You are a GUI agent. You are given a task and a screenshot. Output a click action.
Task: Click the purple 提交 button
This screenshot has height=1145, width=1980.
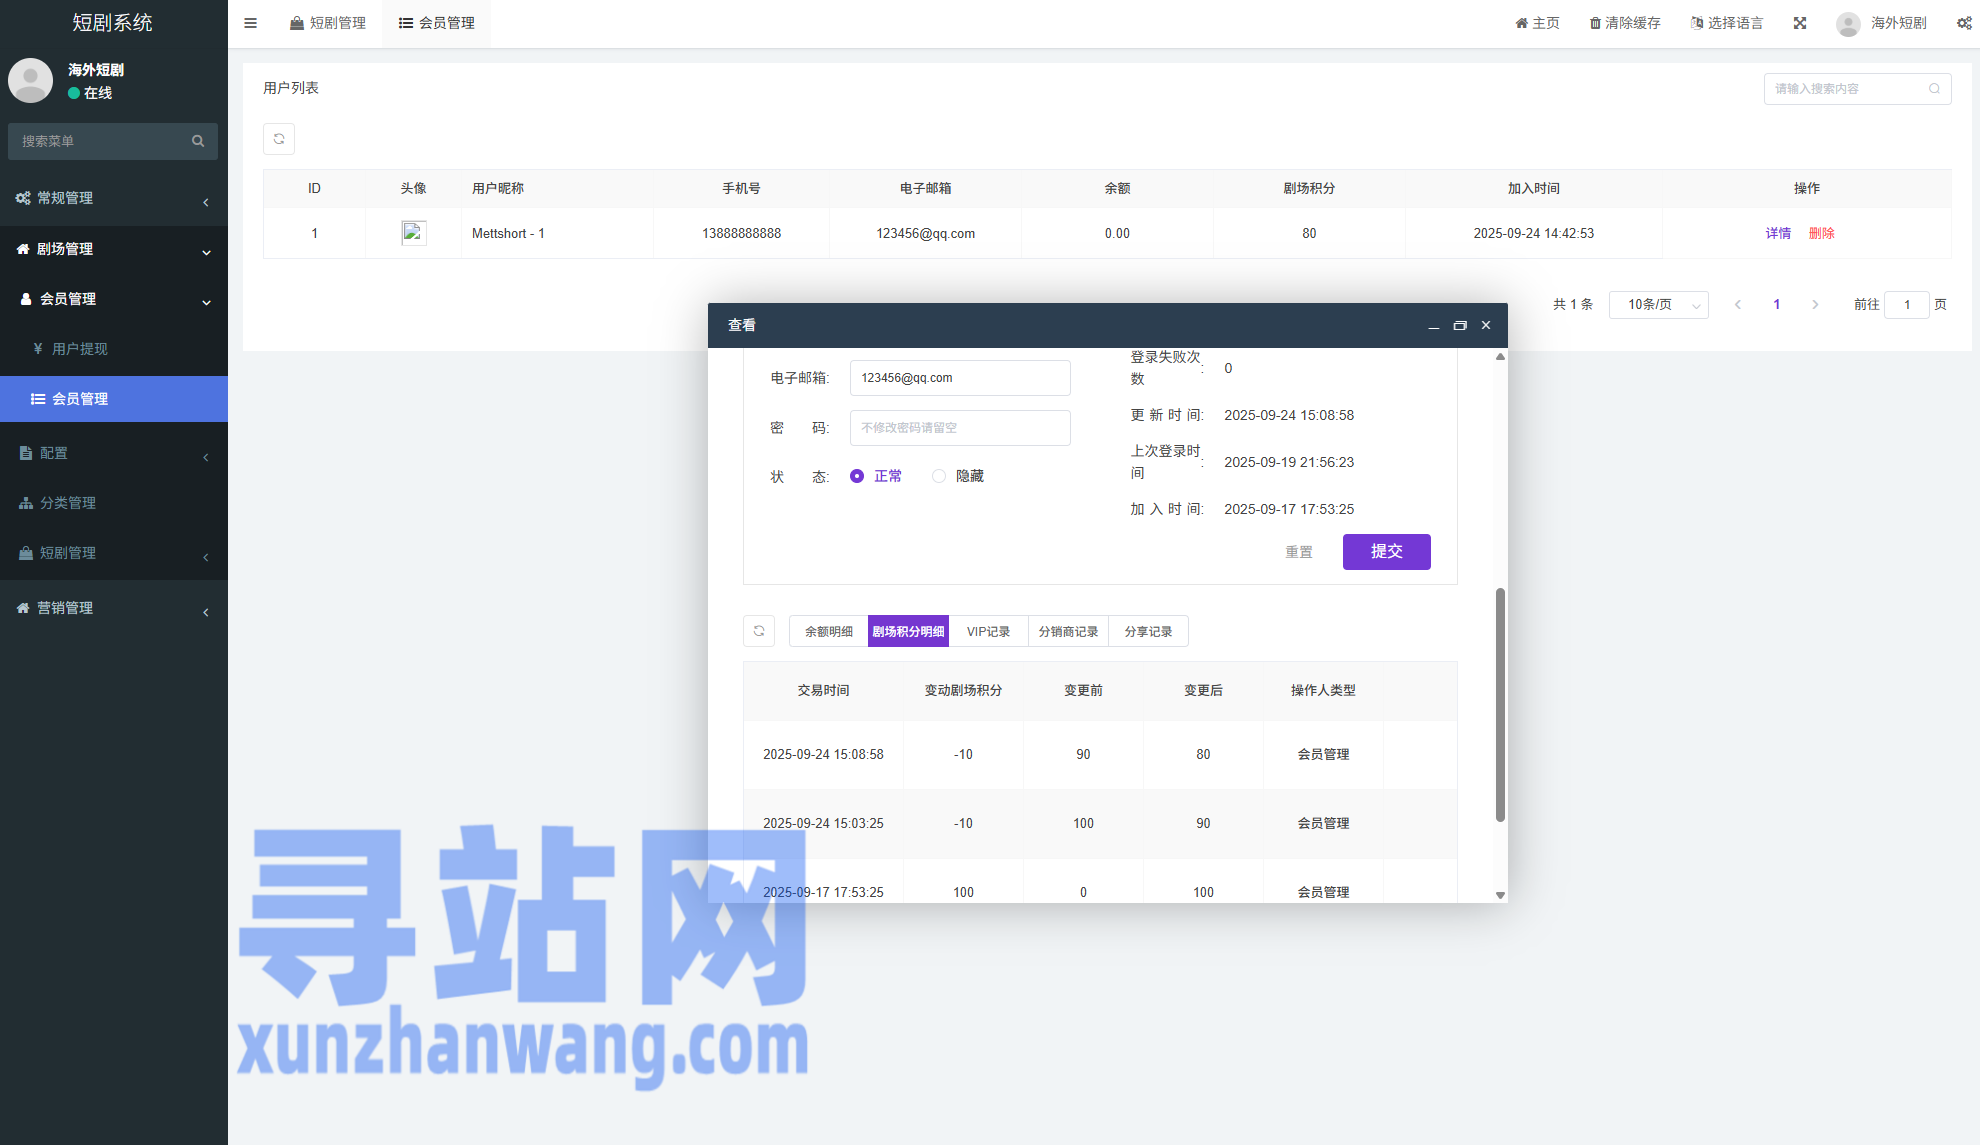pyautogui.click(x=1386, y=552)
